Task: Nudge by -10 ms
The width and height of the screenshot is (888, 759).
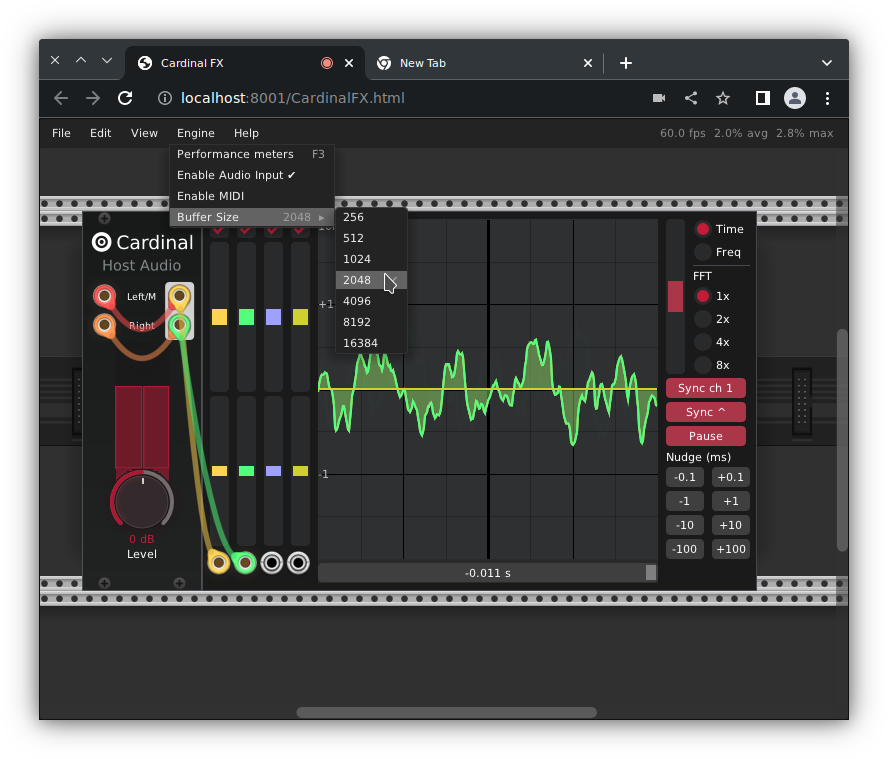Action: (685, 525)
